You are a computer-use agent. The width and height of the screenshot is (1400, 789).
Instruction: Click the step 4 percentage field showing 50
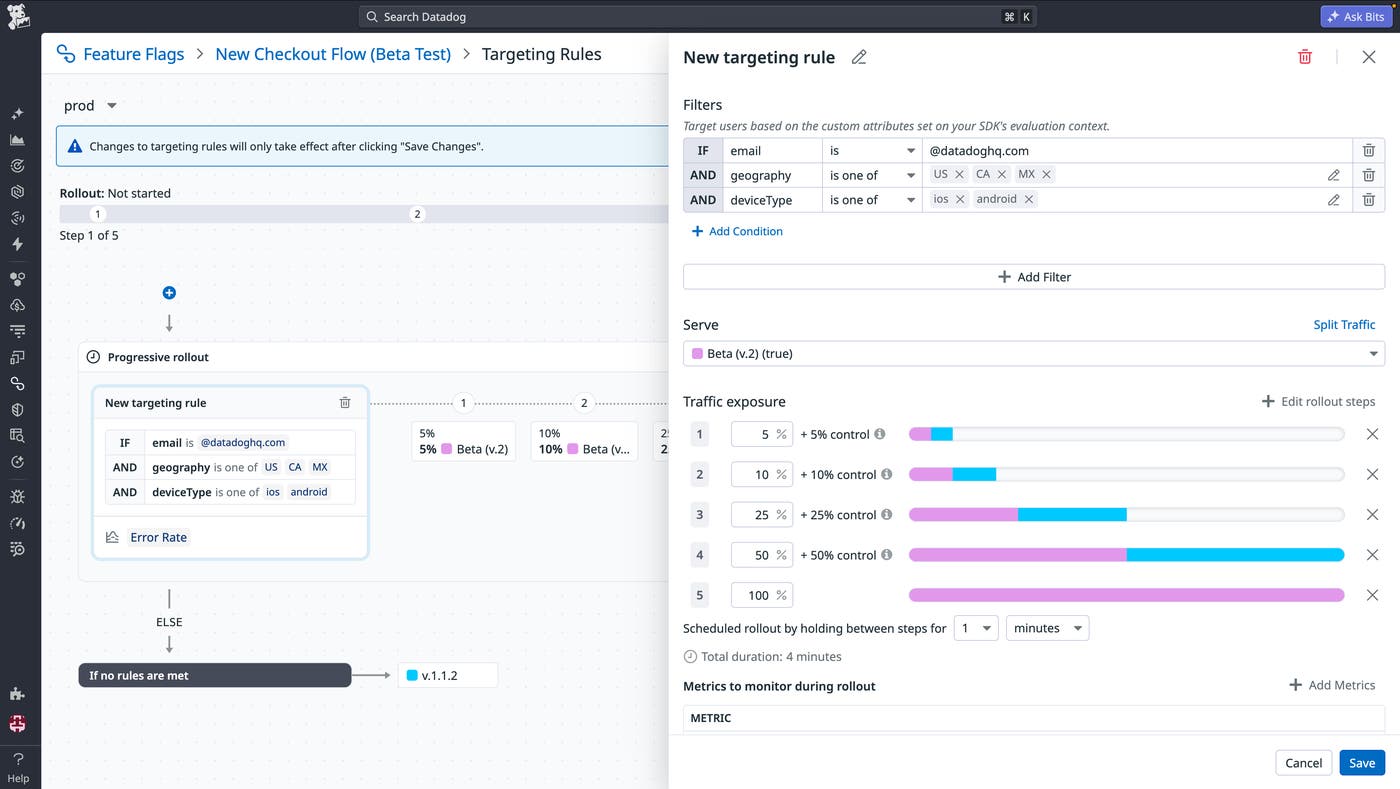761,554
